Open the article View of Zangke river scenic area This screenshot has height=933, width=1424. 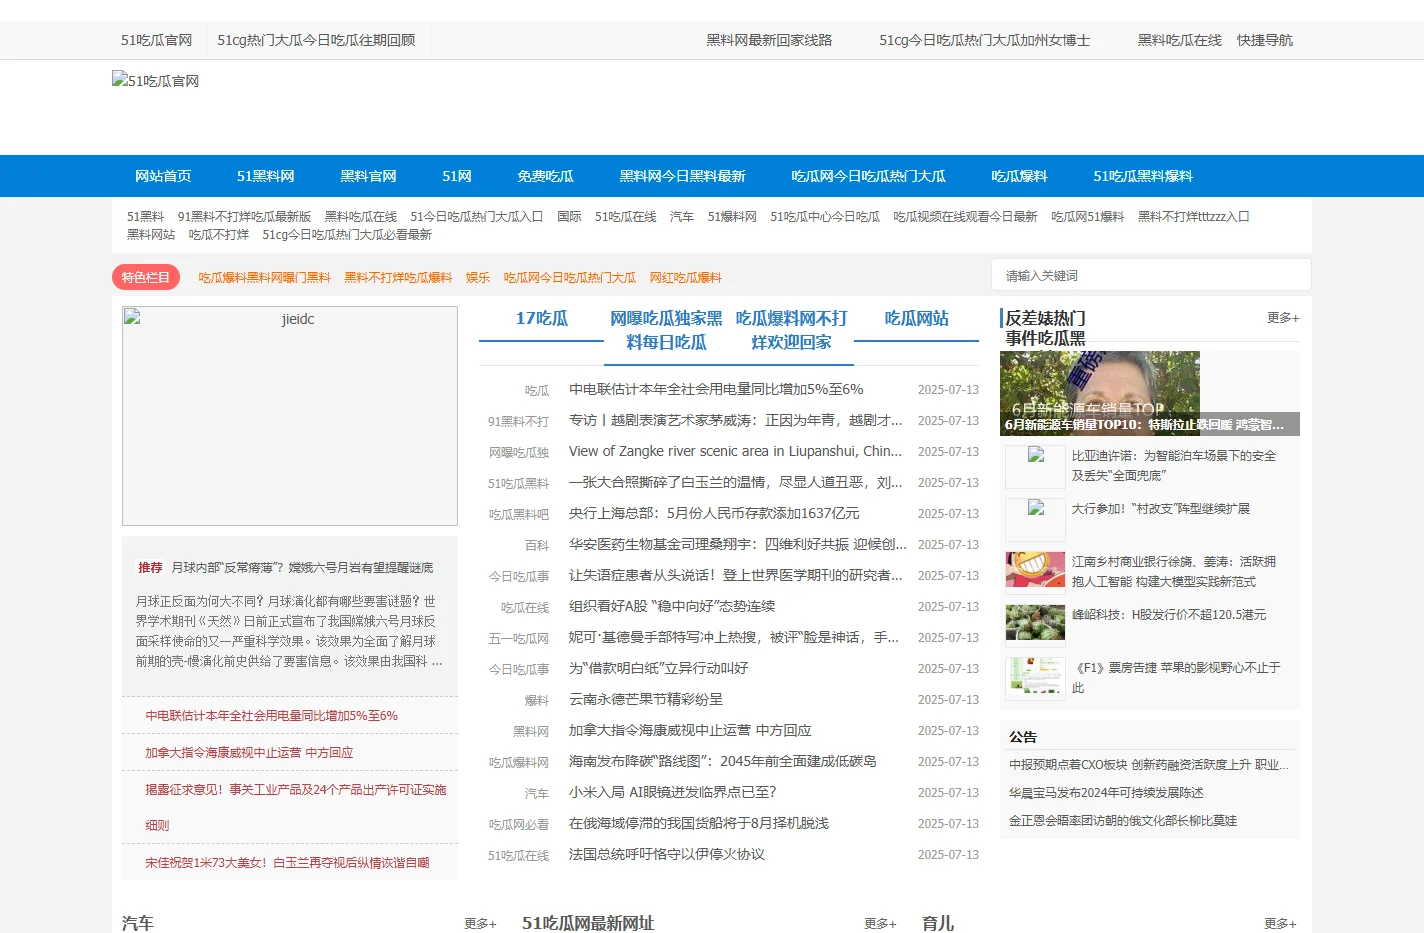(x=735, y=452)
